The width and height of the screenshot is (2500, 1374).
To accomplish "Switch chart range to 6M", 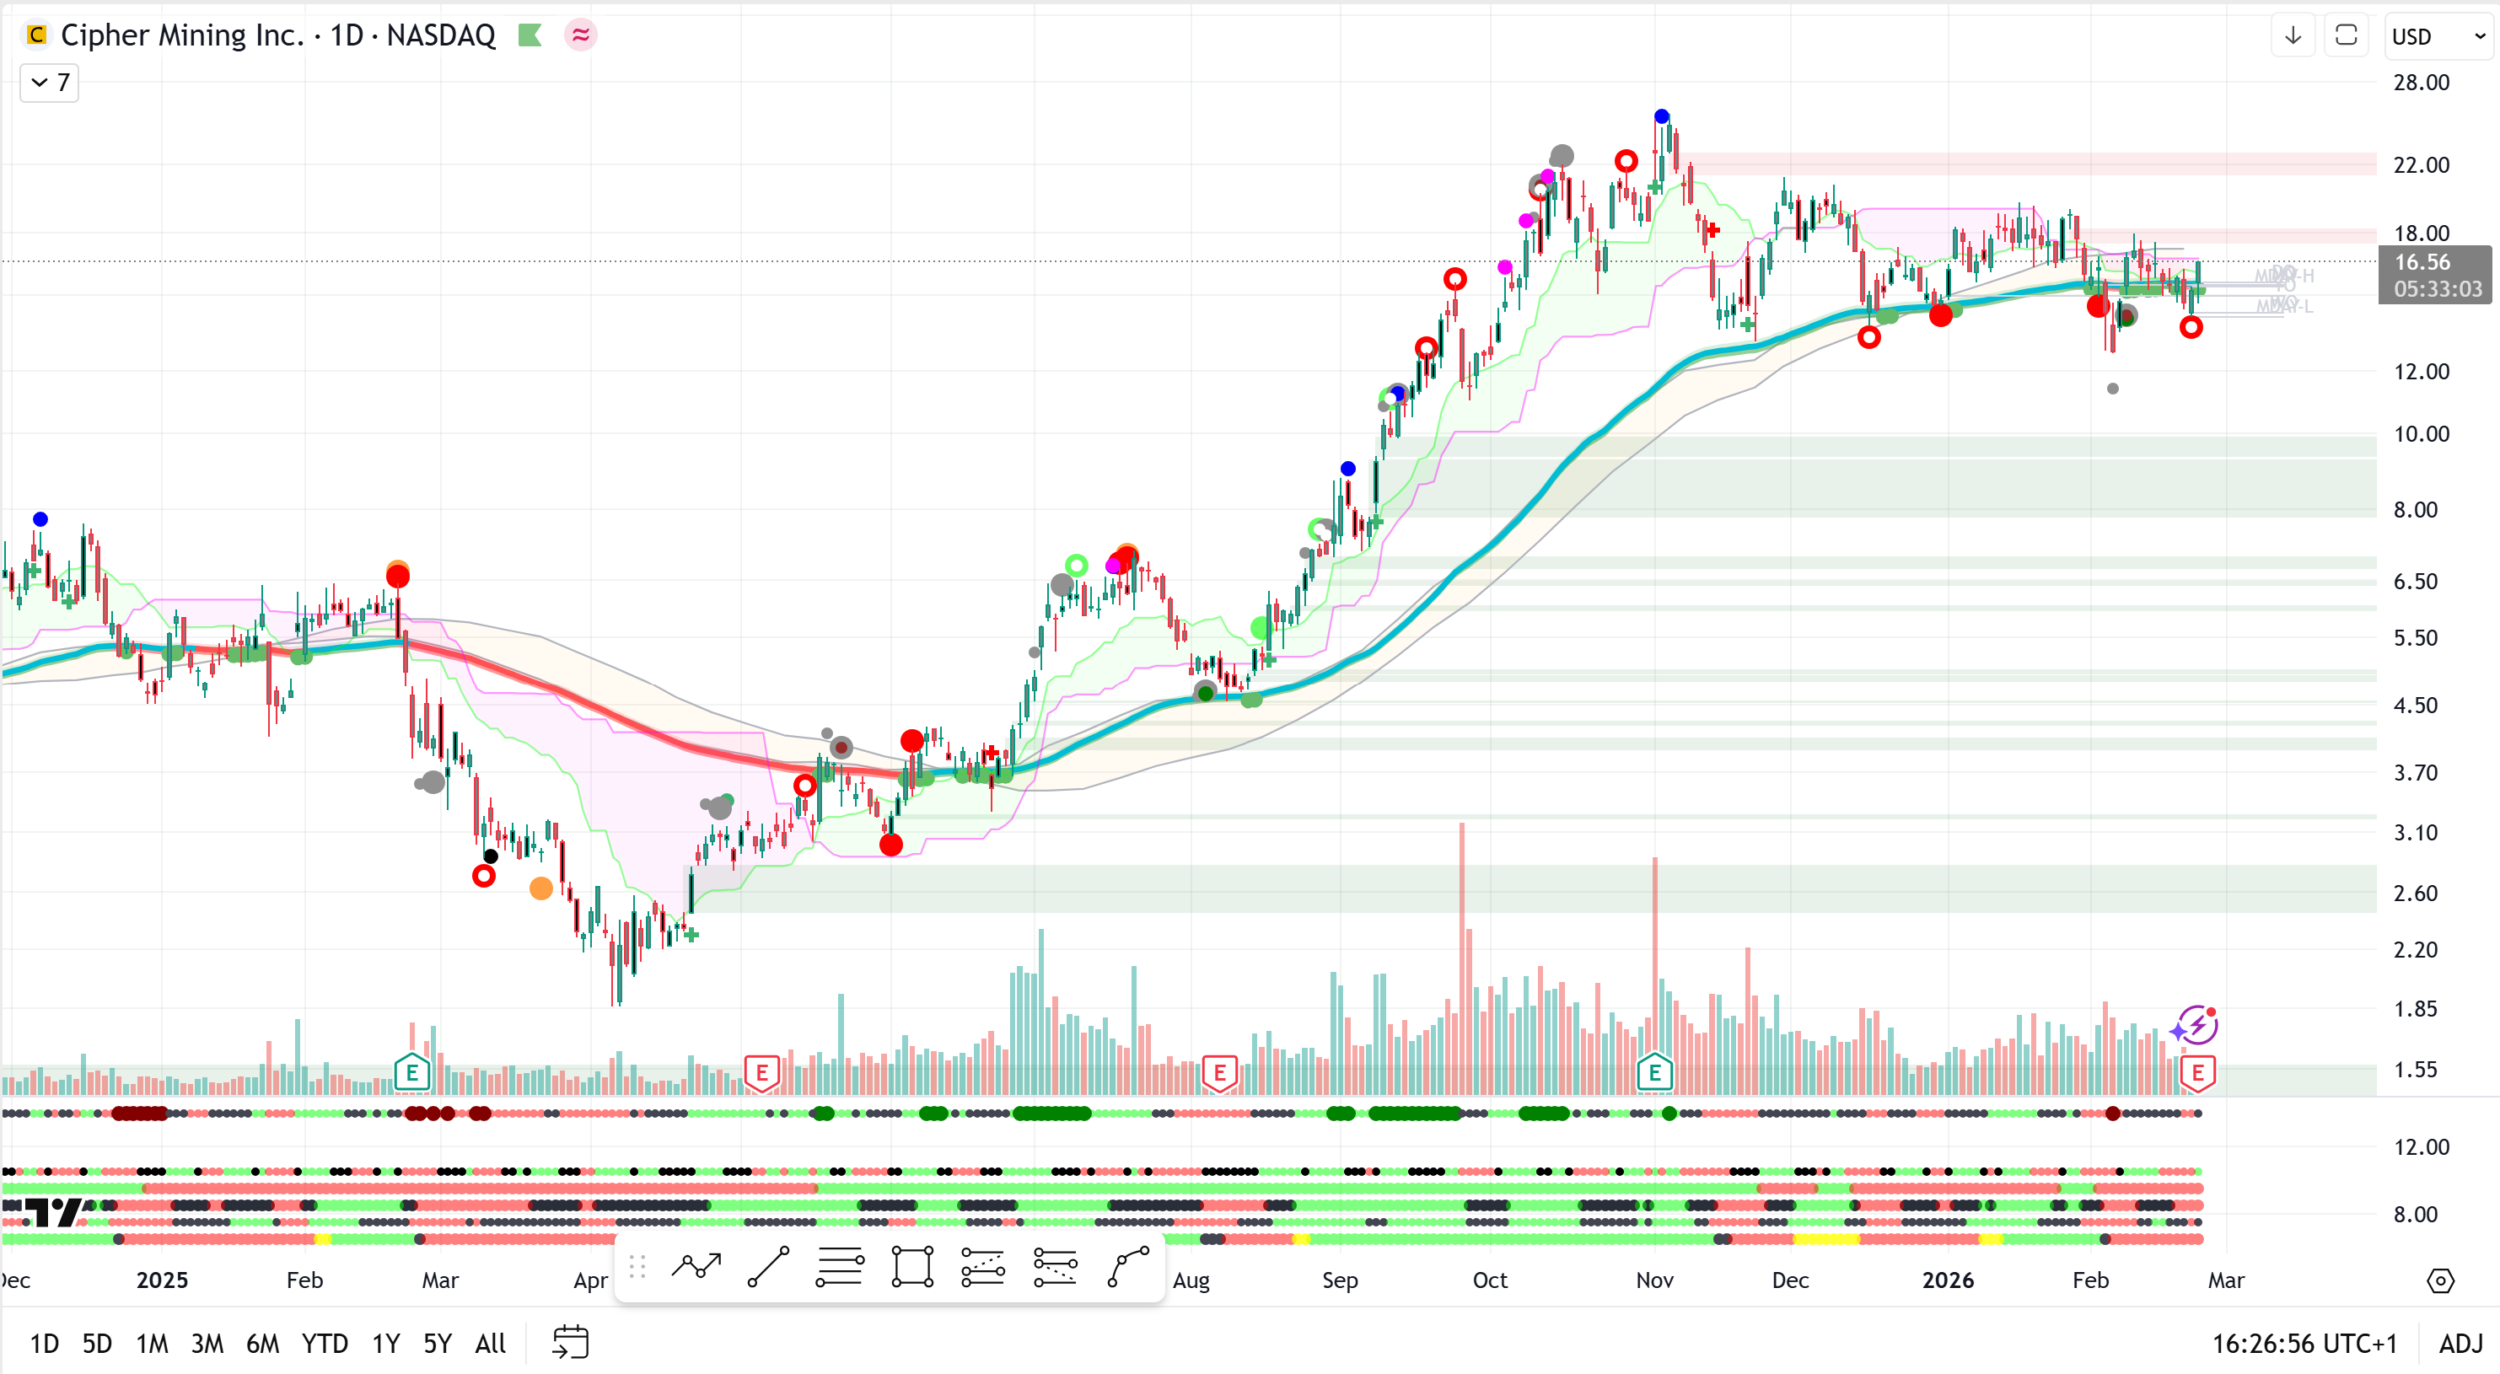I will pyautogui.click(x=262, y=1343).
